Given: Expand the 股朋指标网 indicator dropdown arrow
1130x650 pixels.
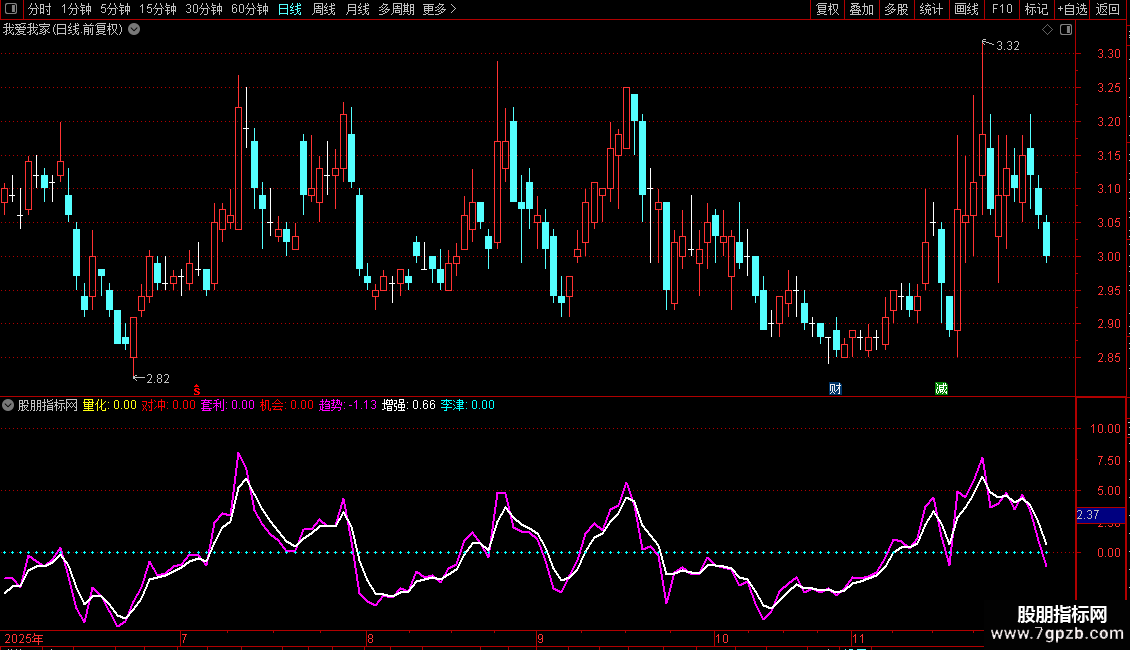Looking at the screenshot, I should tap(9, 405).
